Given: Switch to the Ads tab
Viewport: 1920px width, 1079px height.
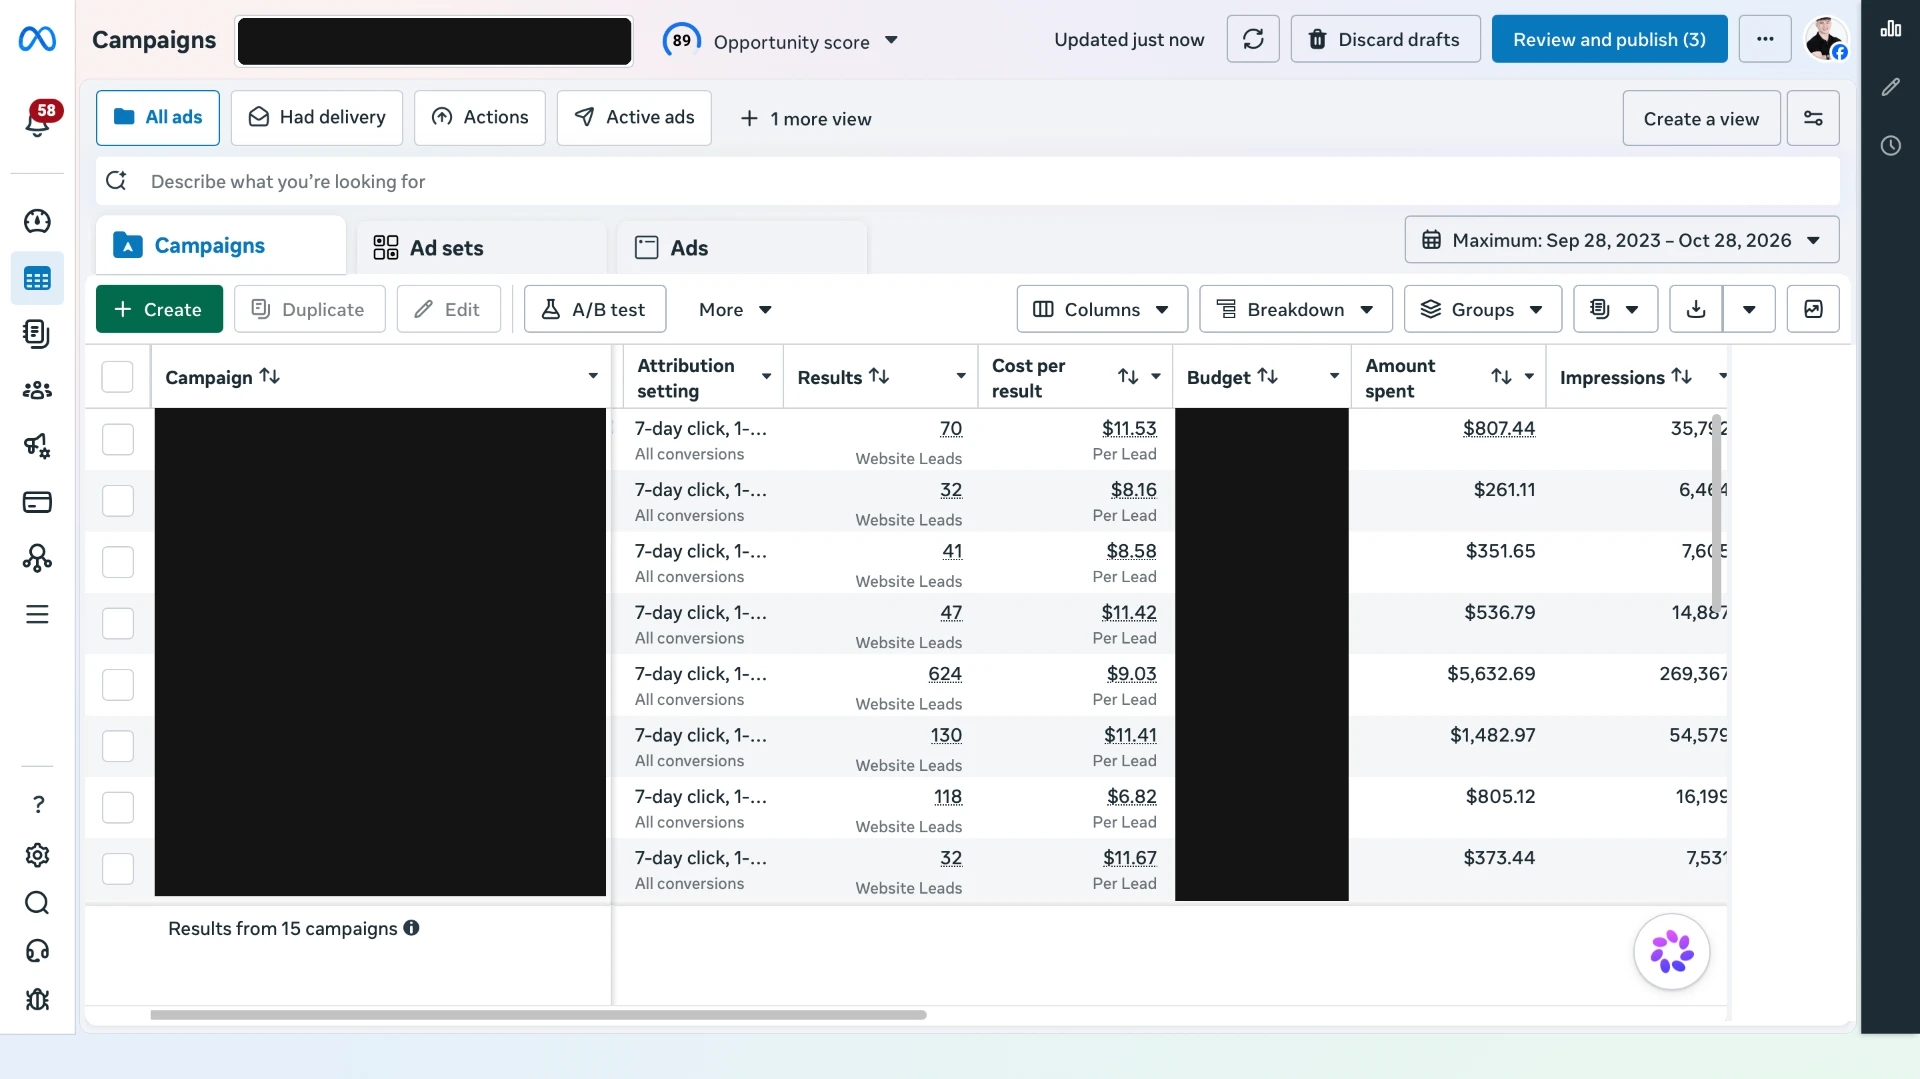Looking at the screenshot, I should tap(742, 247).
